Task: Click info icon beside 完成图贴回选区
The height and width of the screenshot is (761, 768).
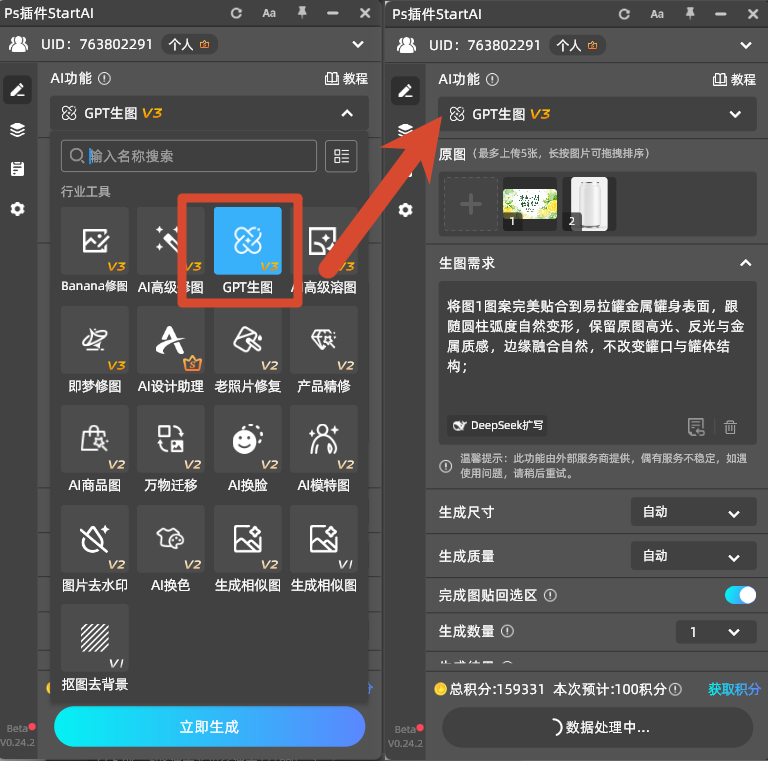Action: [550, 595]
